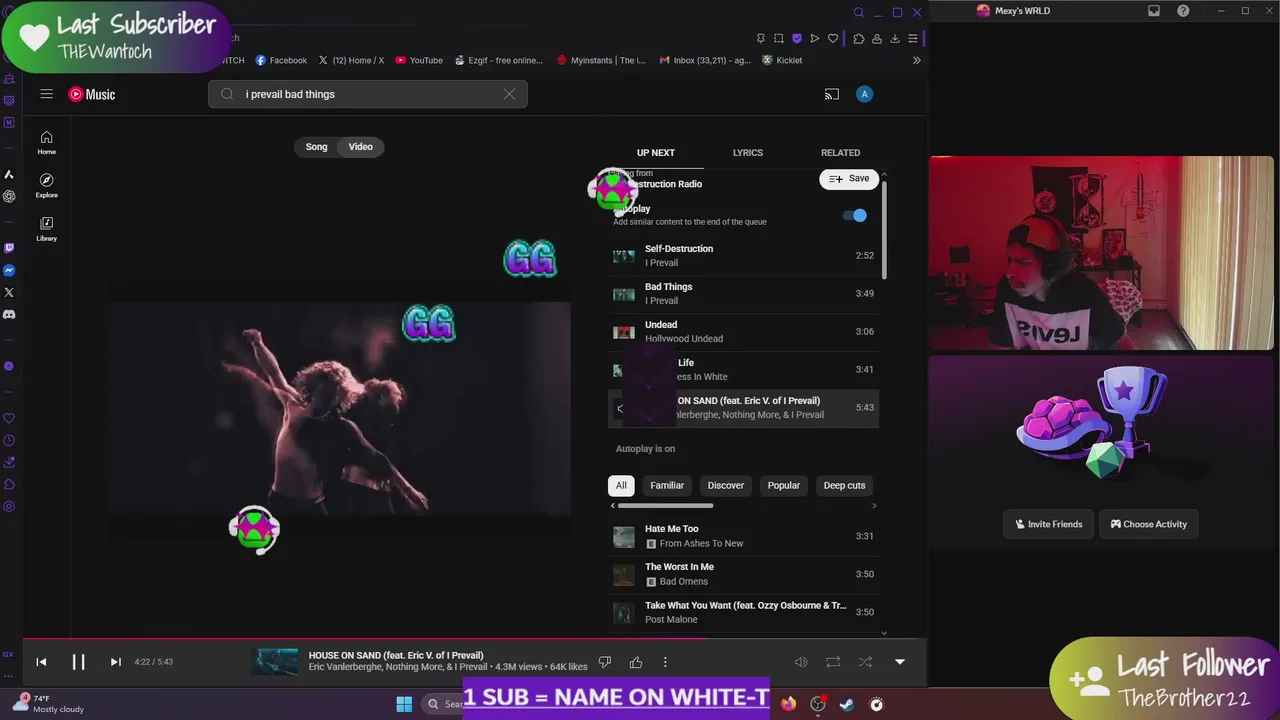
Task: Select the Deep cuts filter chip
Action: pos(844,486)
